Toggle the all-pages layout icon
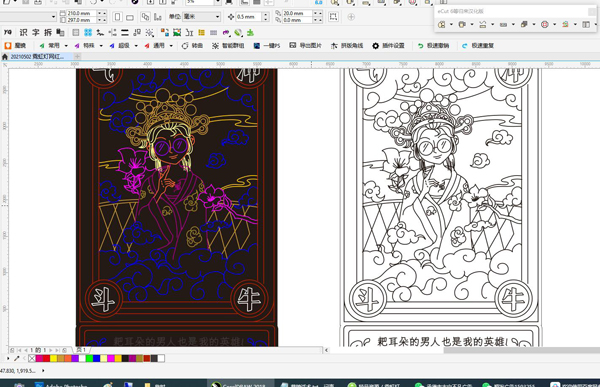Screen dimensions: 600x387 coord(145,17)
